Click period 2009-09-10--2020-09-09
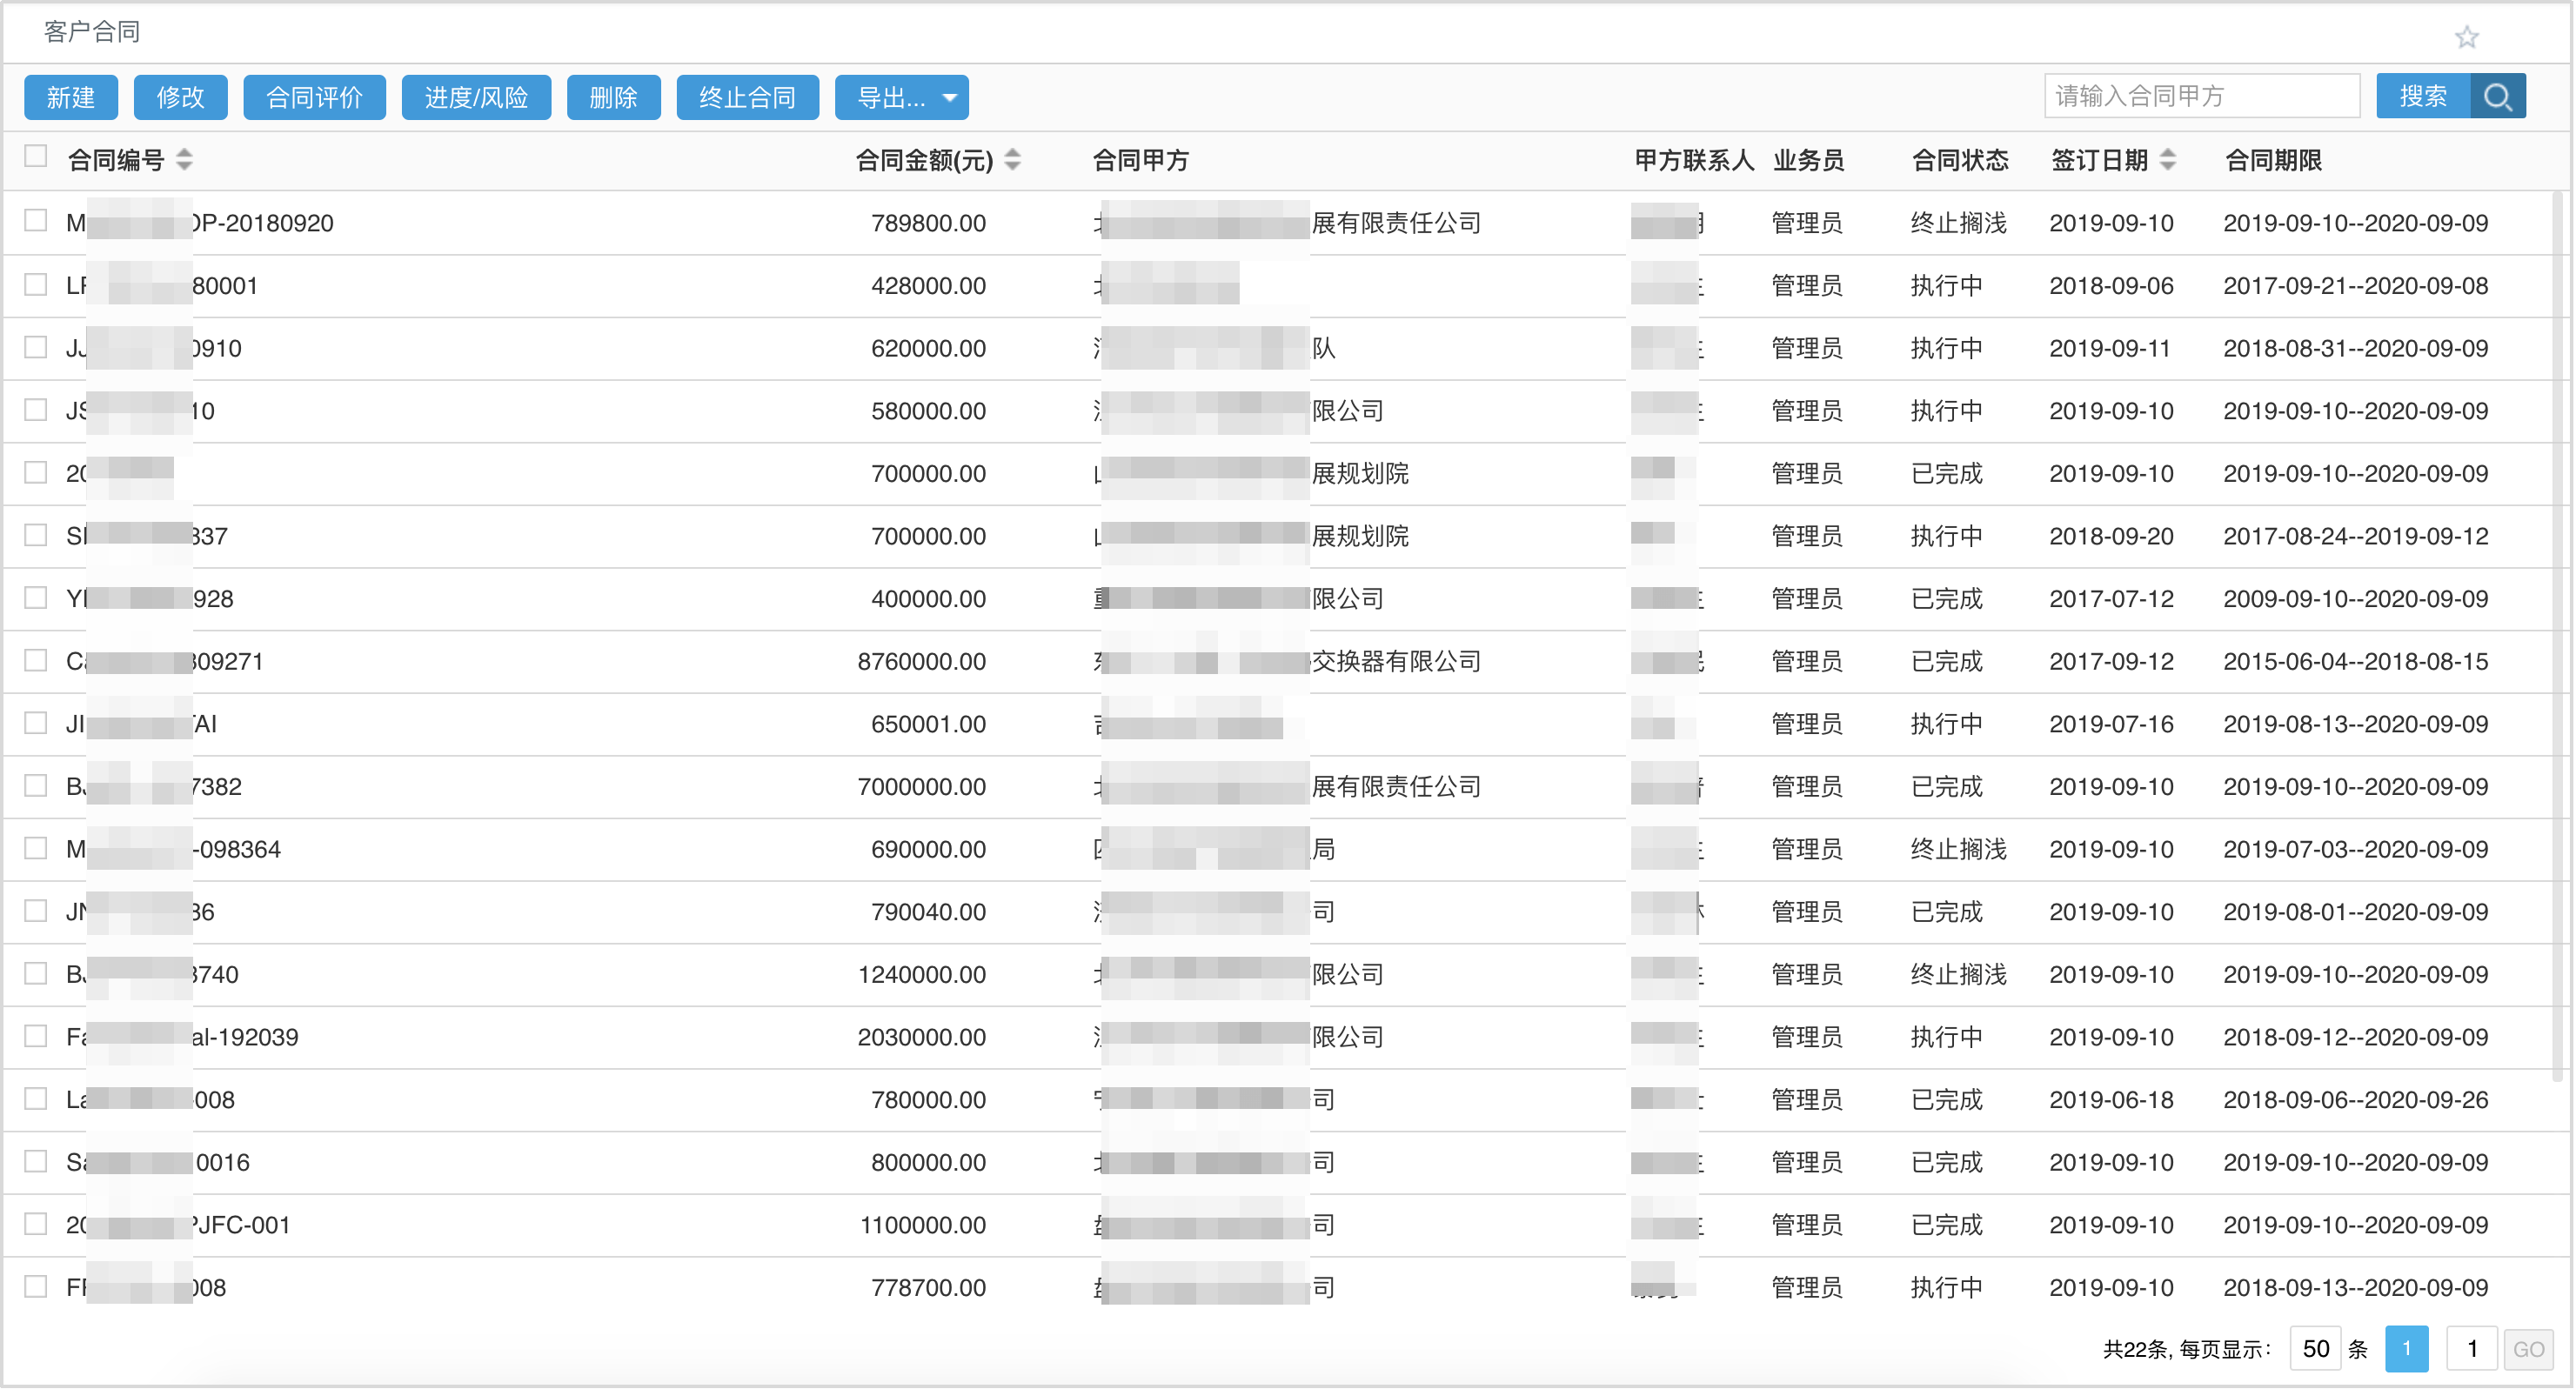The width and height of the screenshot is (2576, 1389). (x=2355, y=599)
